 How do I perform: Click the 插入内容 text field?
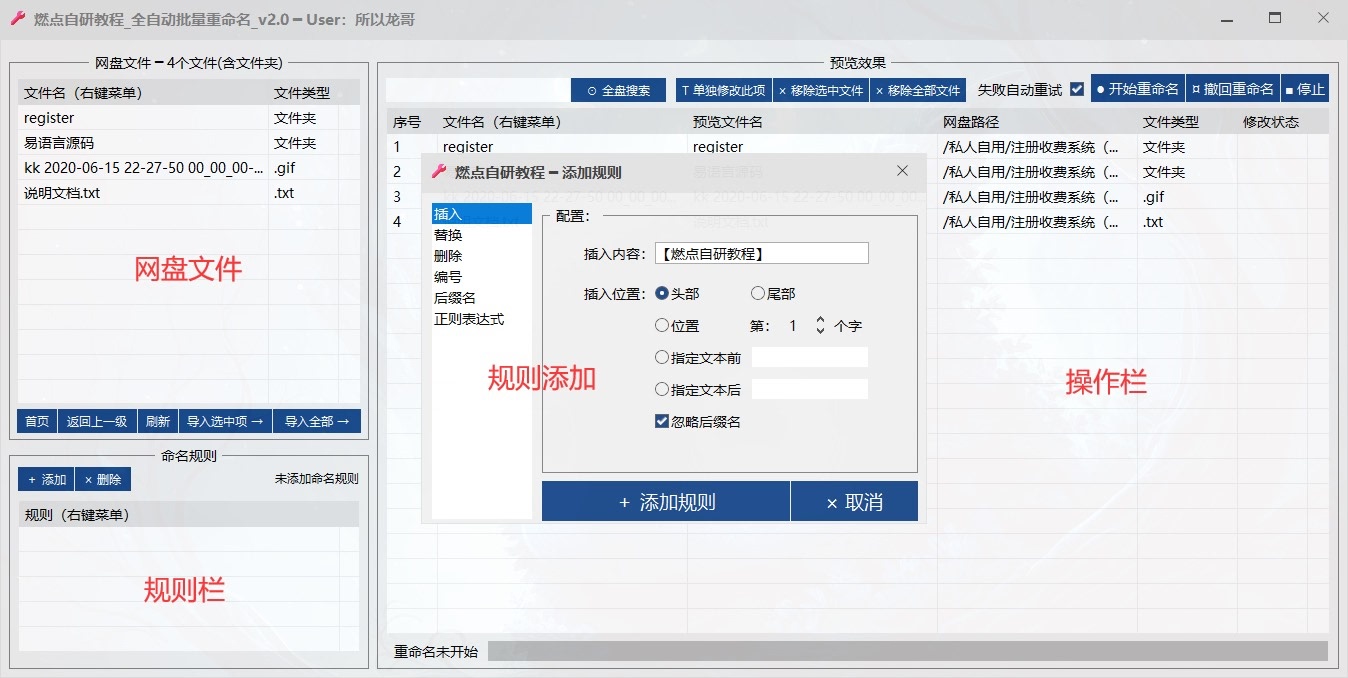pos(761,254)
